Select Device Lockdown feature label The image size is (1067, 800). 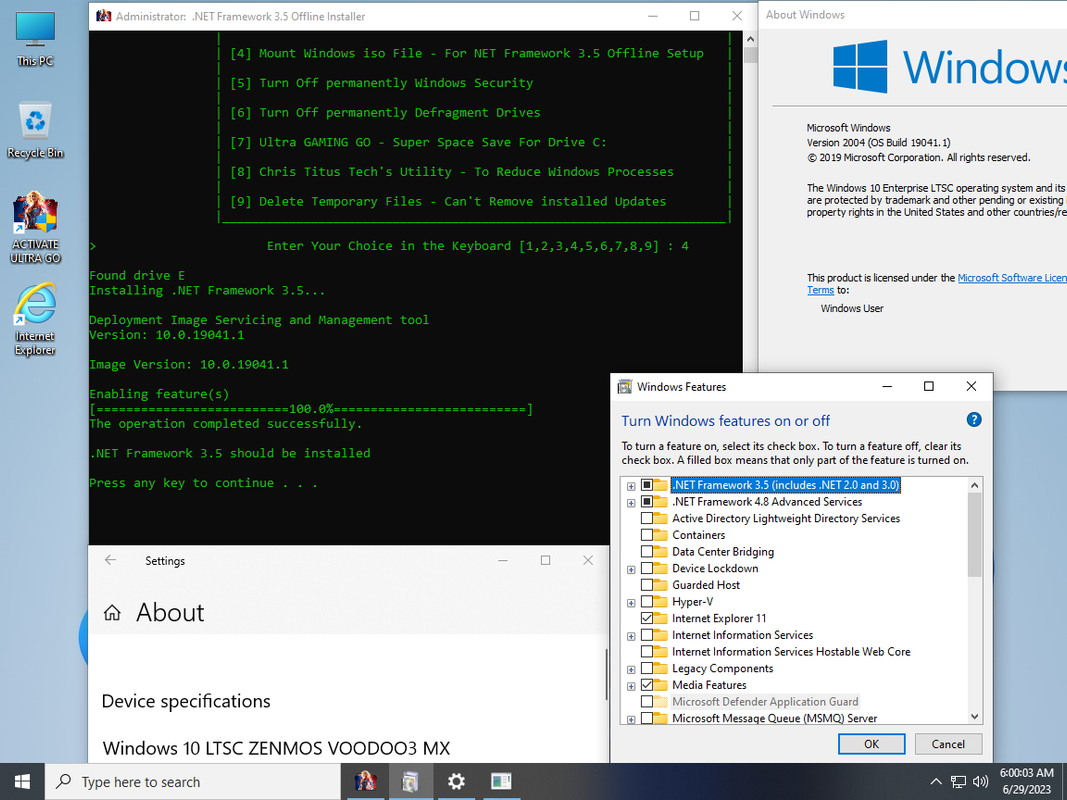coord(715,568)
